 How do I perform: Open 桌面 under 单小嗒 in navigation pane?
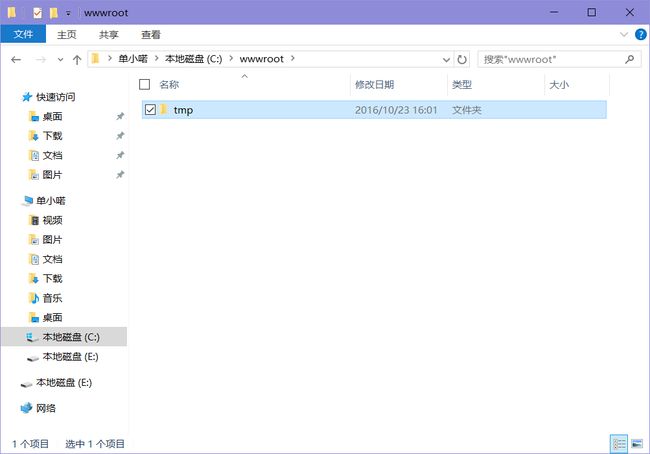[52, 318]
